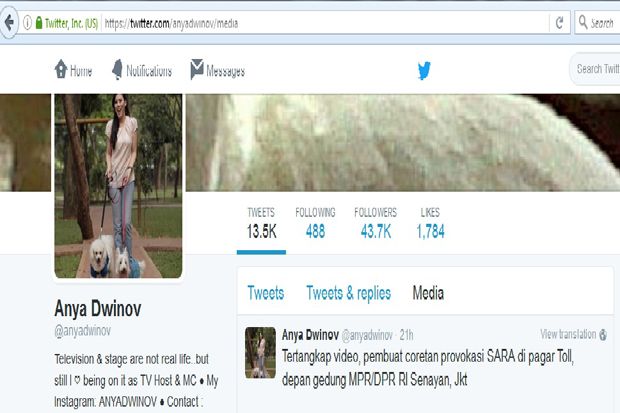This screenshot has height=413, width=620.
Task: Click the profile header banner image
Action: pos(403,143)
